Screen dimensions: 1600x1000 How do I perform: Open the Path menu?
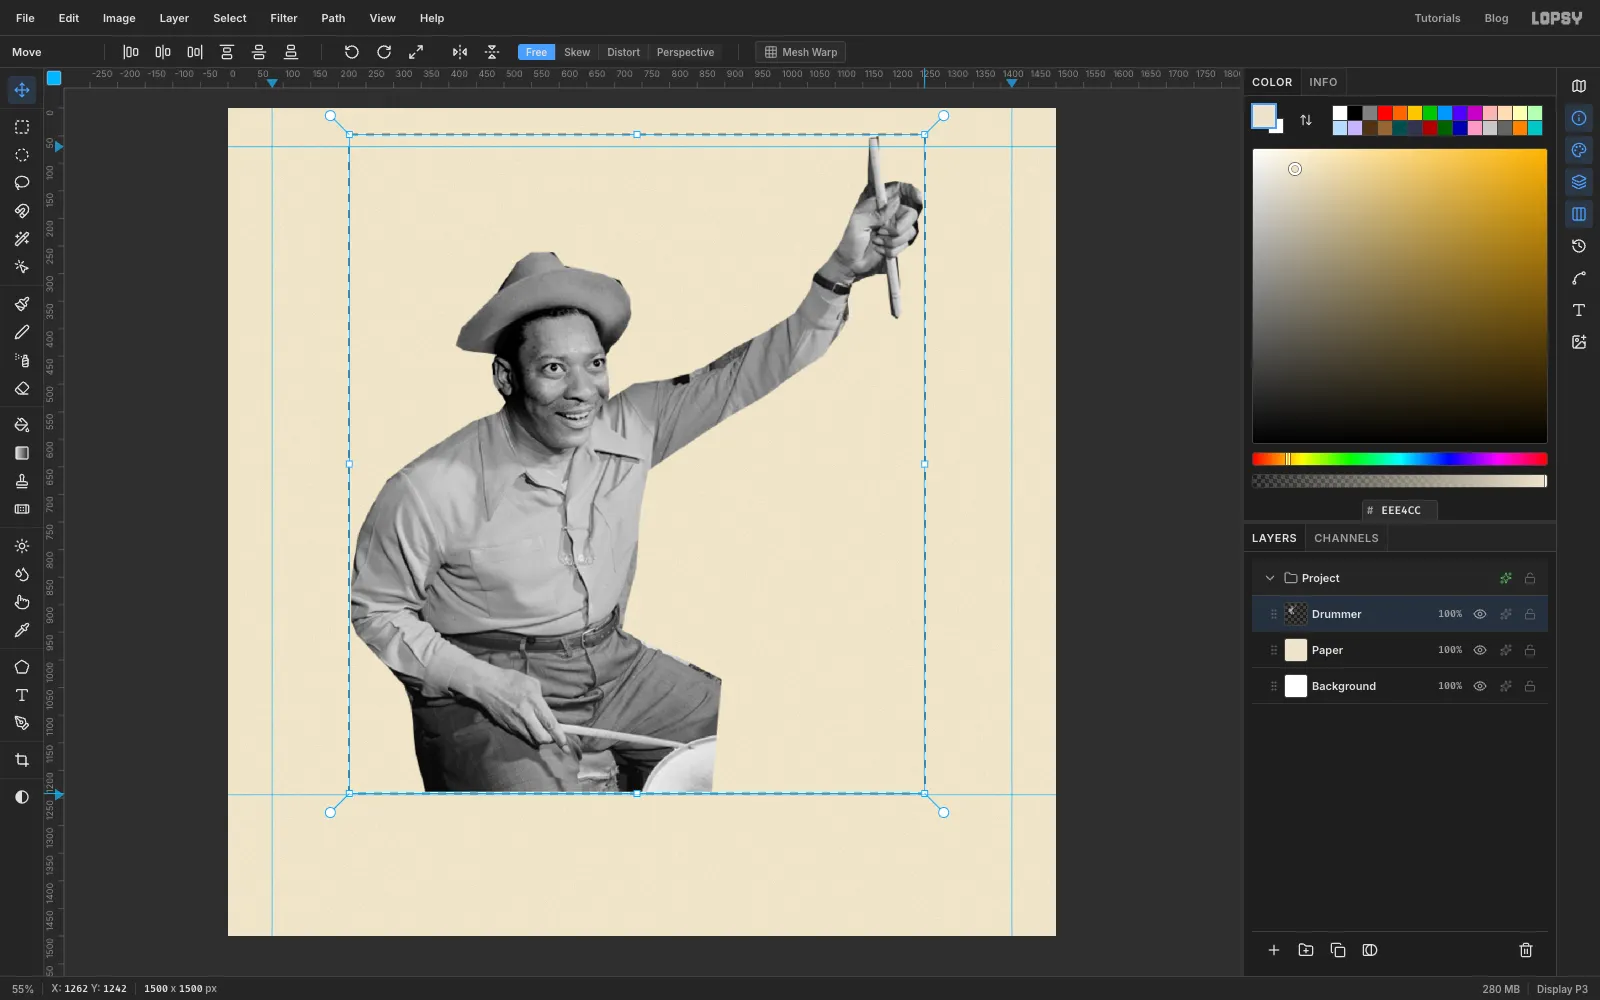pyautogui.click(x=333, y=18)
